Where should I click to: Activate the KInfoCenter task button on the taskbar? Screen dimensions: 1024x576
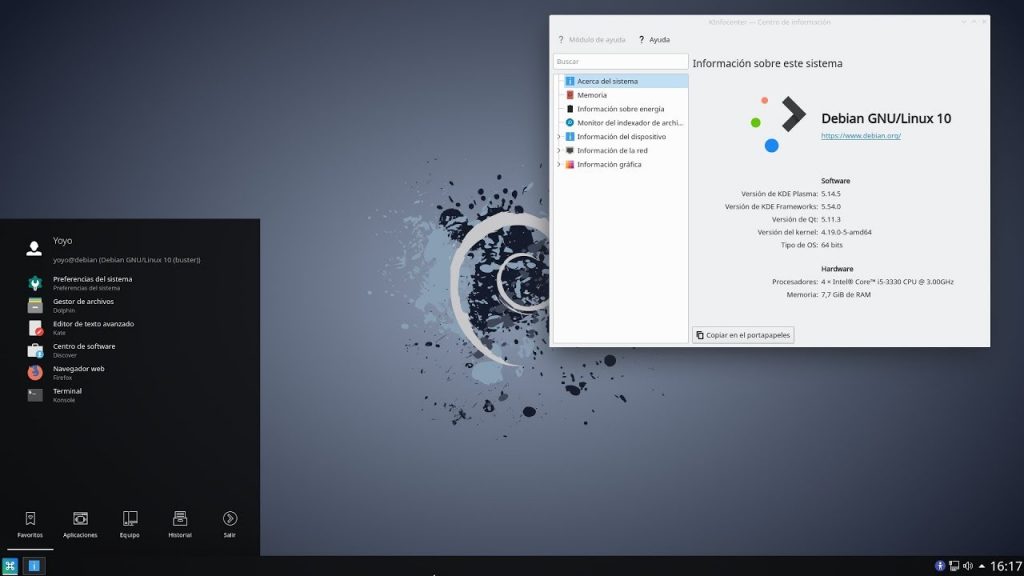tap(34, 566)
